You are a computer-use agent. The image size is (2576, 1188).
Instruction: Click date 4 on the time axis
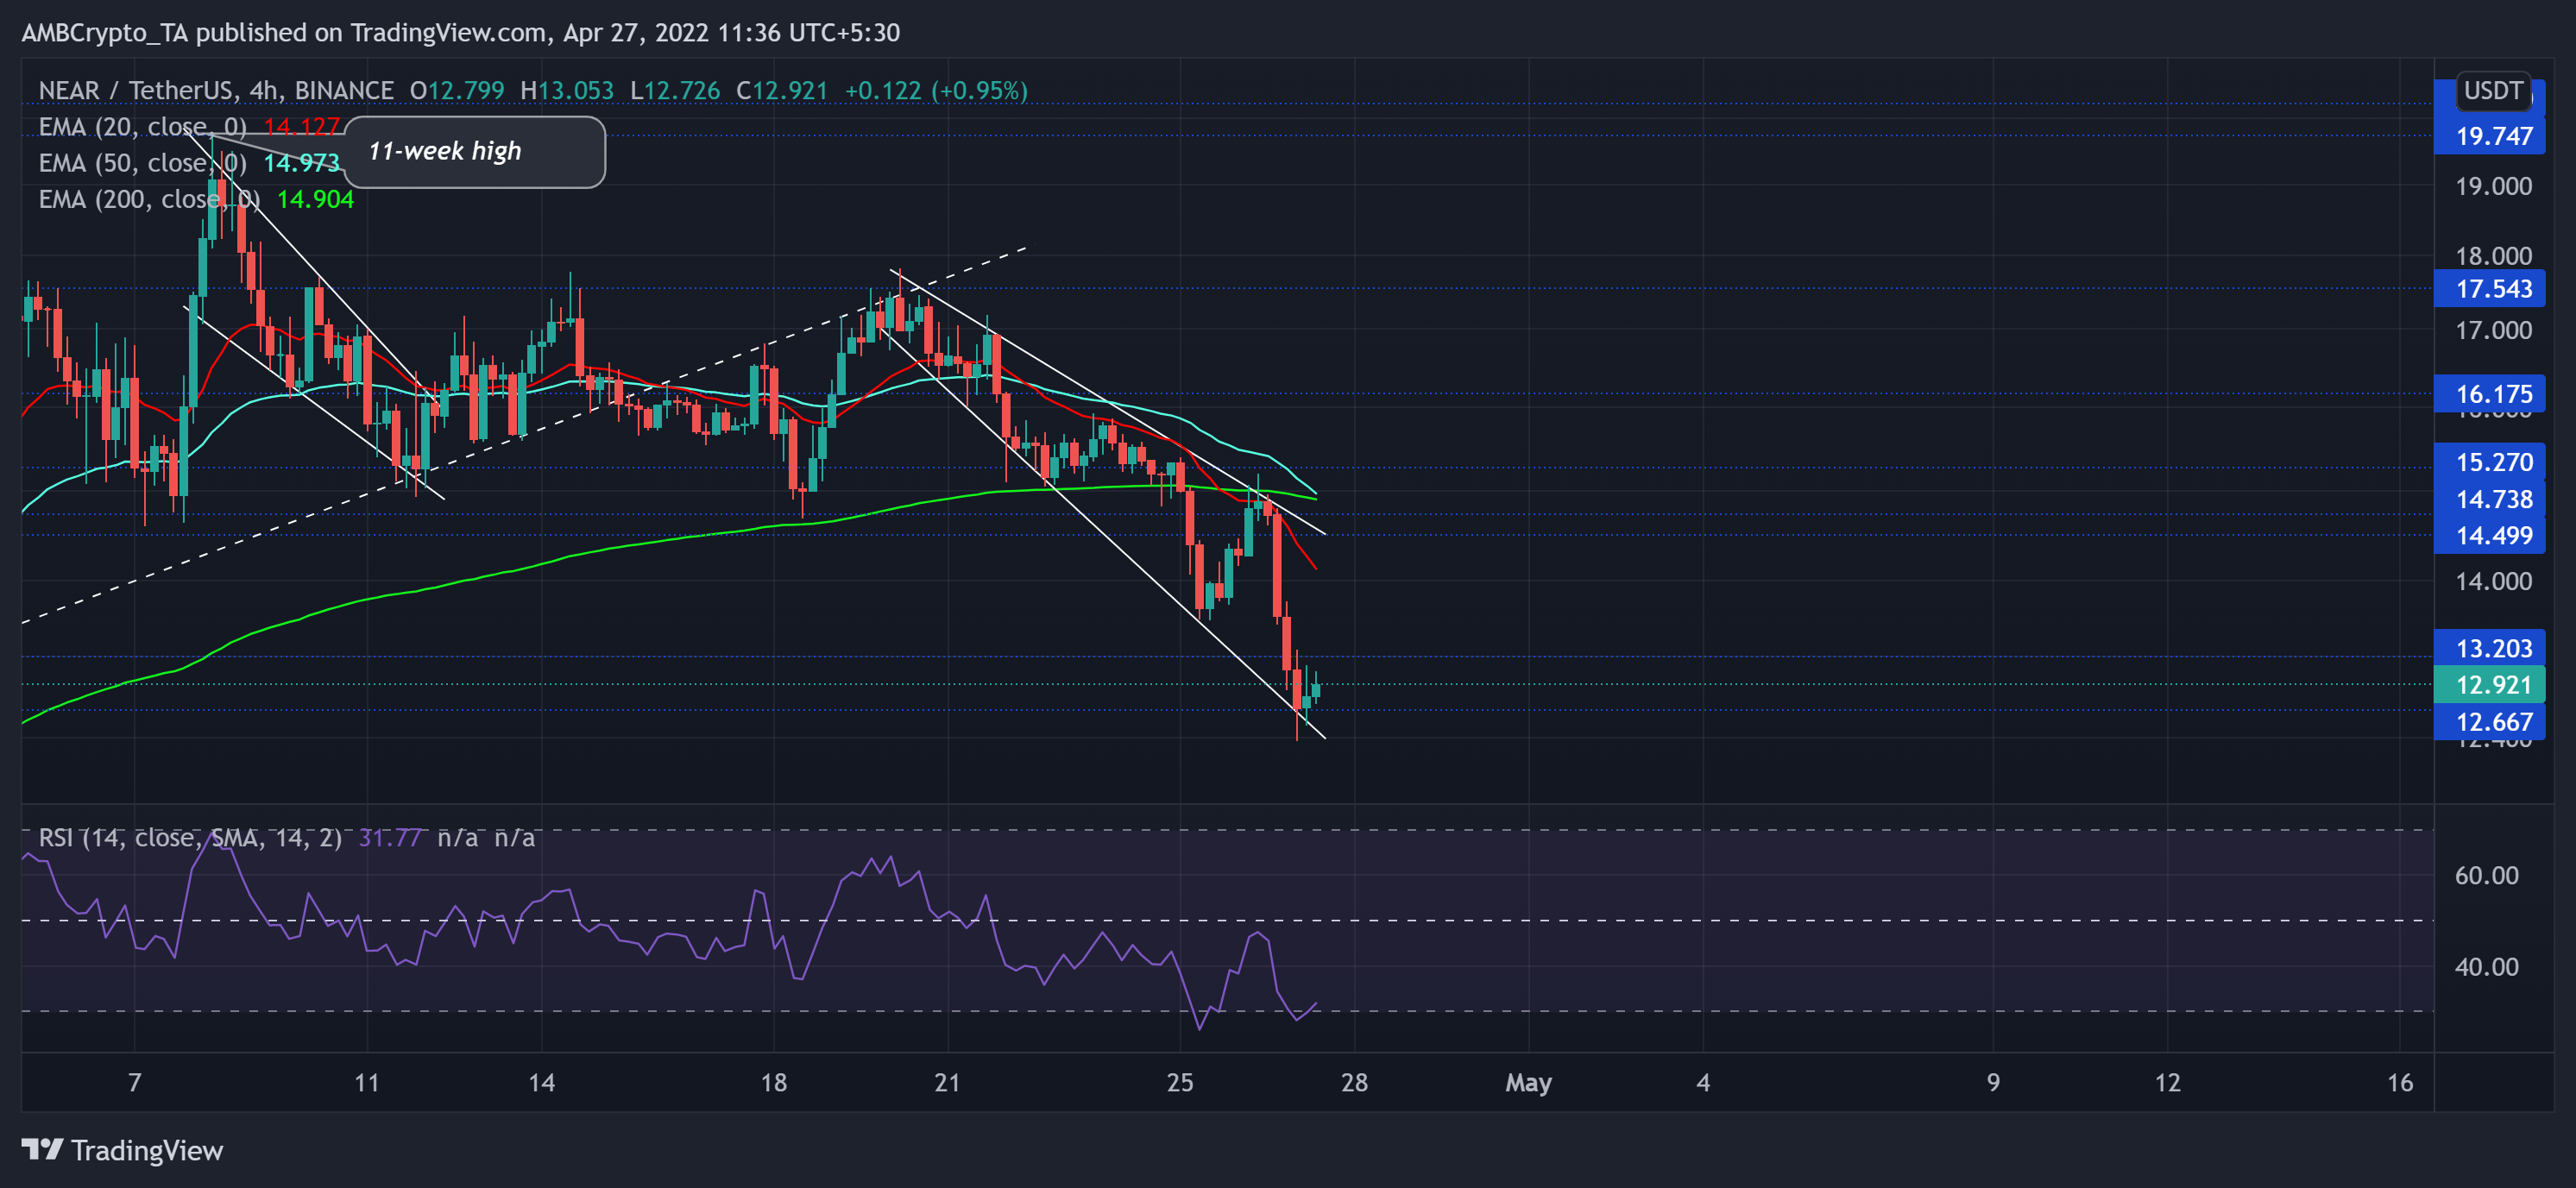pos(1703,1083)
